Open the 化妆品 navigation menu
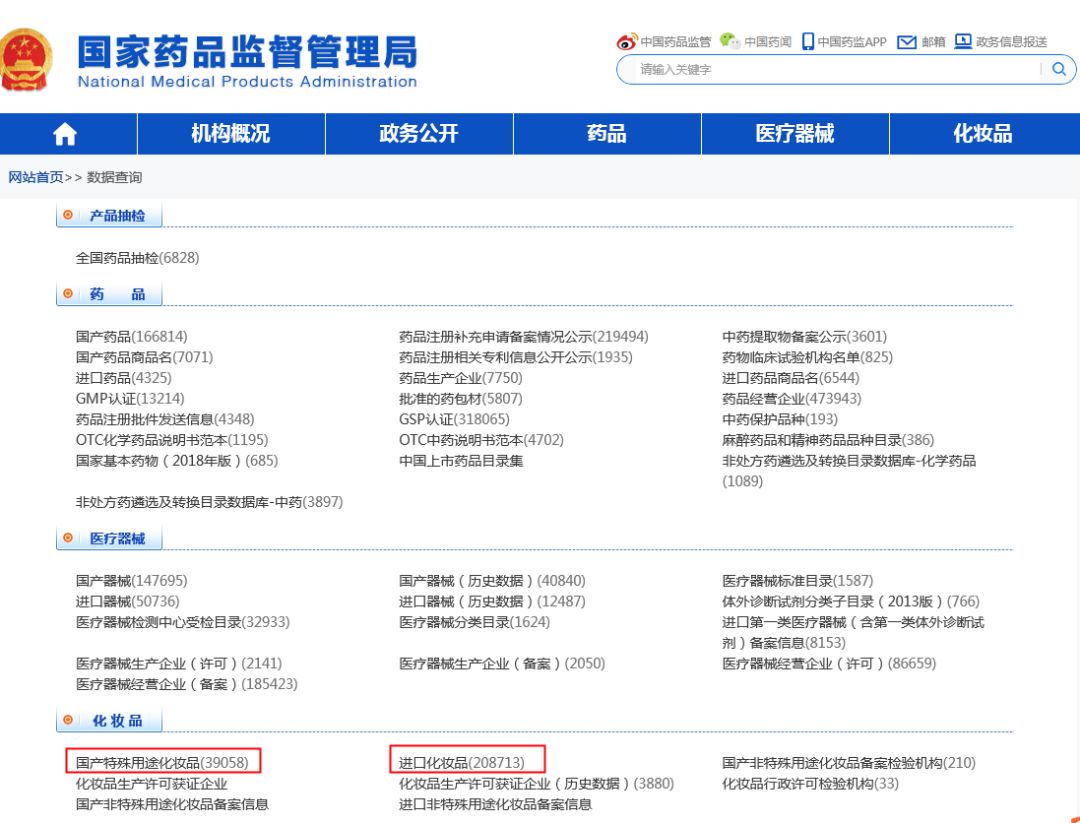Image resolution: width=1080 pixels, height=823 pixels. (x=982, y=134)
